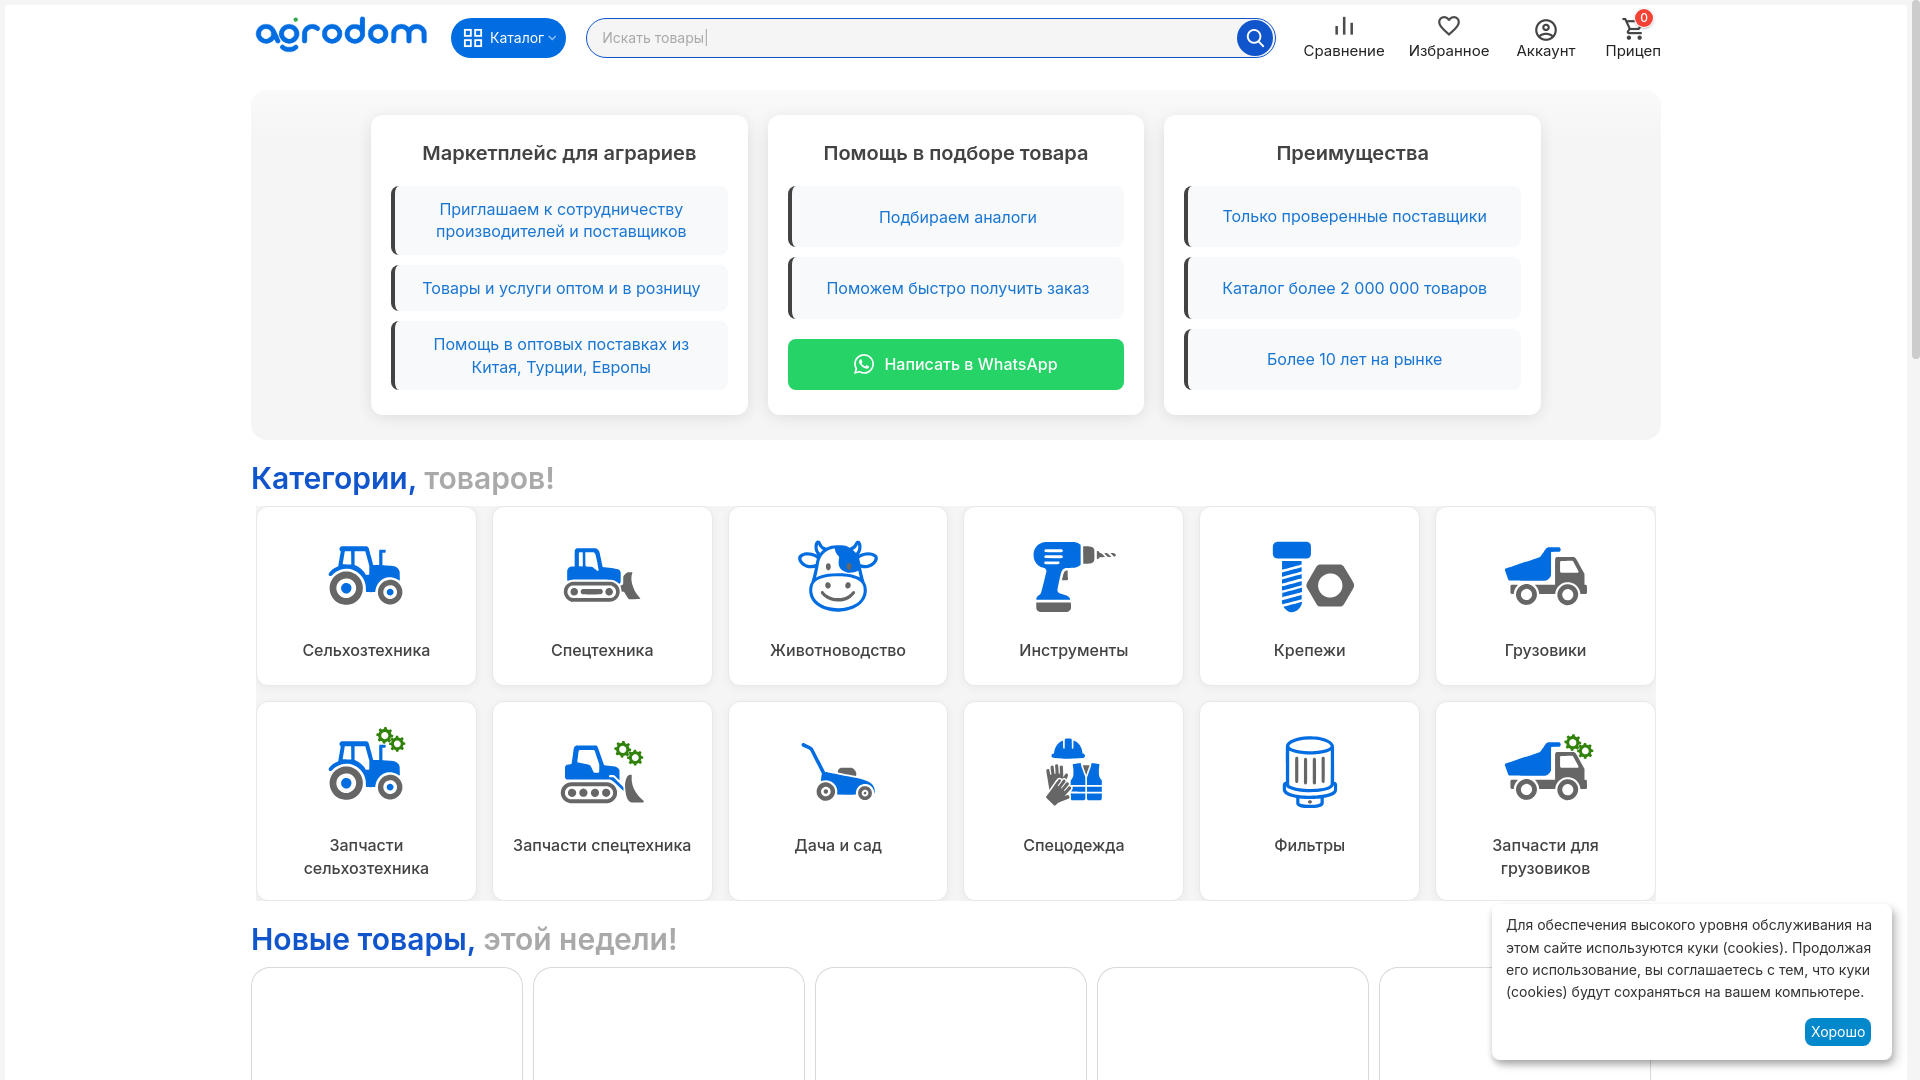Open Запчасти для грузовиков truck icon
This screenshot has width=1920, height=1080.
[1548, 767]
